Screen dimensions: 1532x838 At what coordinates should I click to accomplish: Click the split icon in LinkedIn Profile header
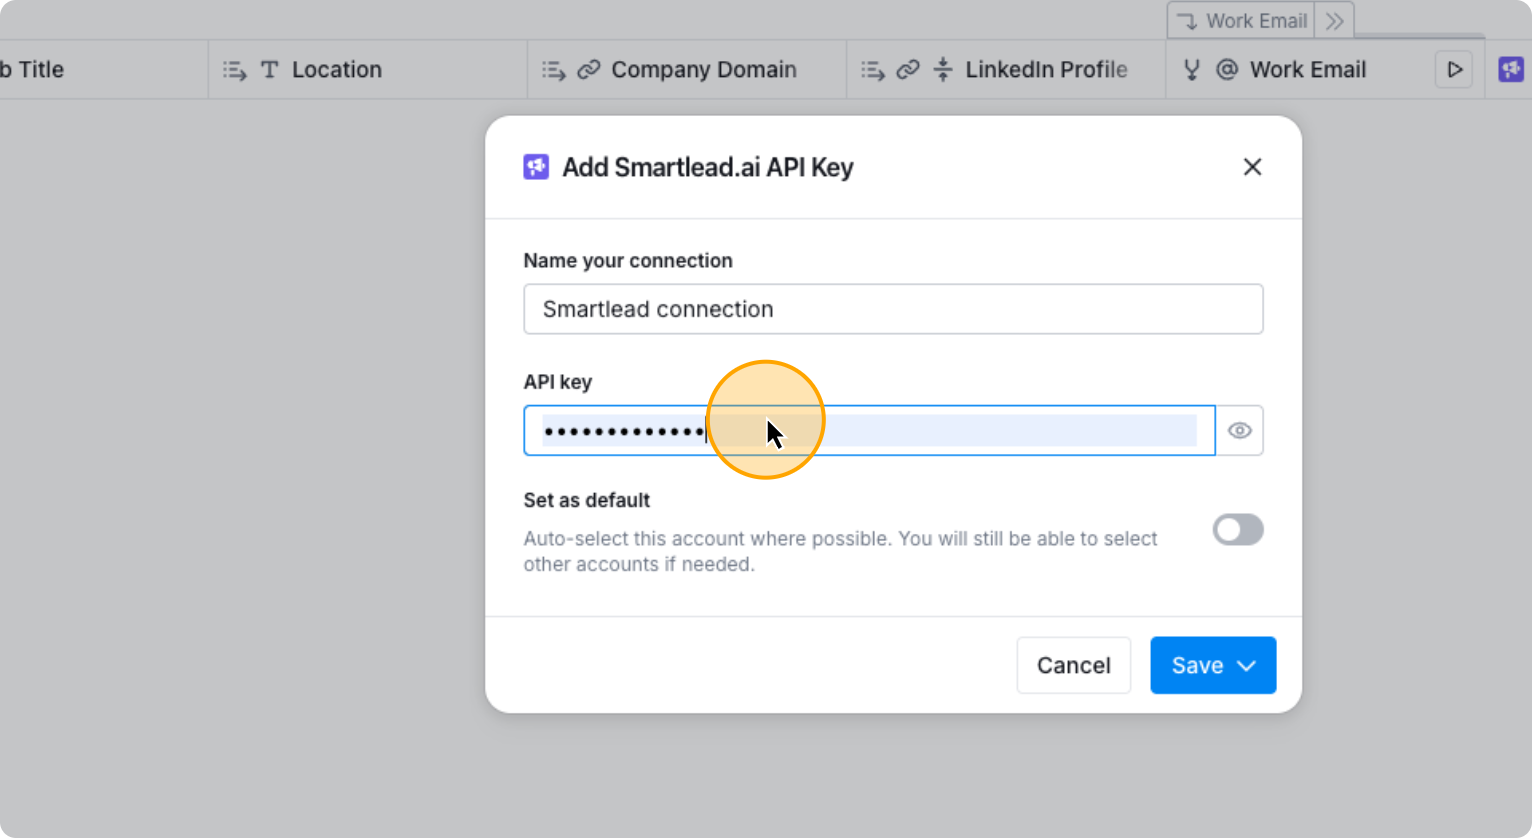coord(942,69)
